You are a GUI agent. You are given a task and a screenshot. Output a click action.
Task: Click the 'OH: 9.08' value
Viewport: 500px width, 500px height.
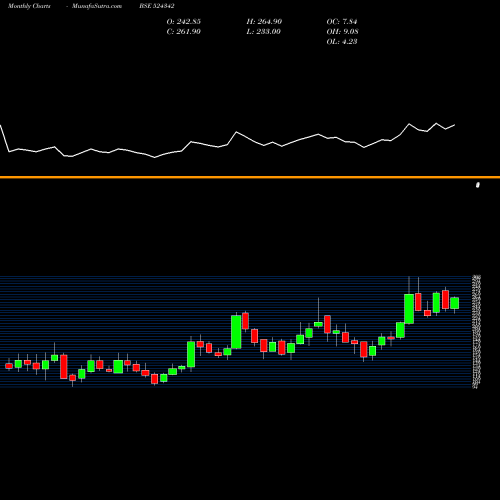pyautogui.click(x=343, y=32)
